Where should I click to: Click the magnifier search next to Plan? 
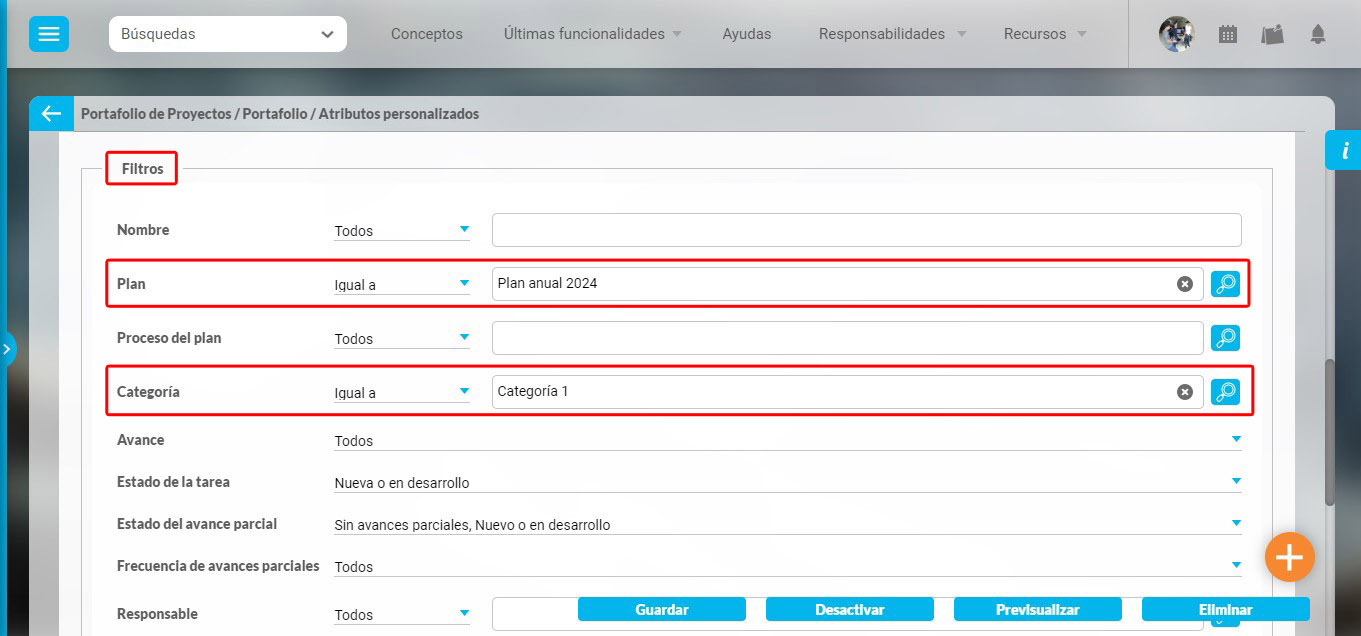coord(1225,284)
